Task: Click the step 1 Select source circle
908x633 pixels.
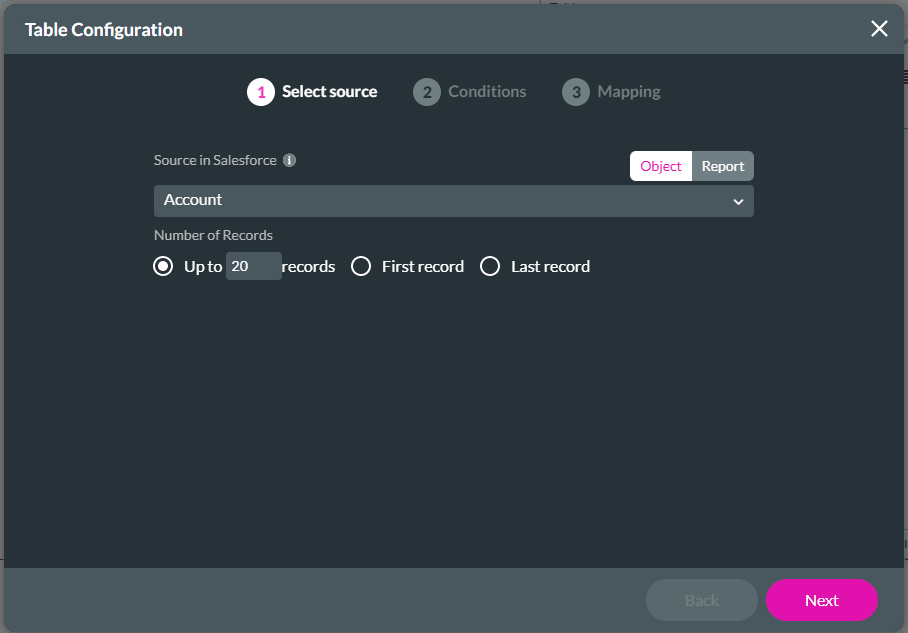Action: click(x=260, y=91)
